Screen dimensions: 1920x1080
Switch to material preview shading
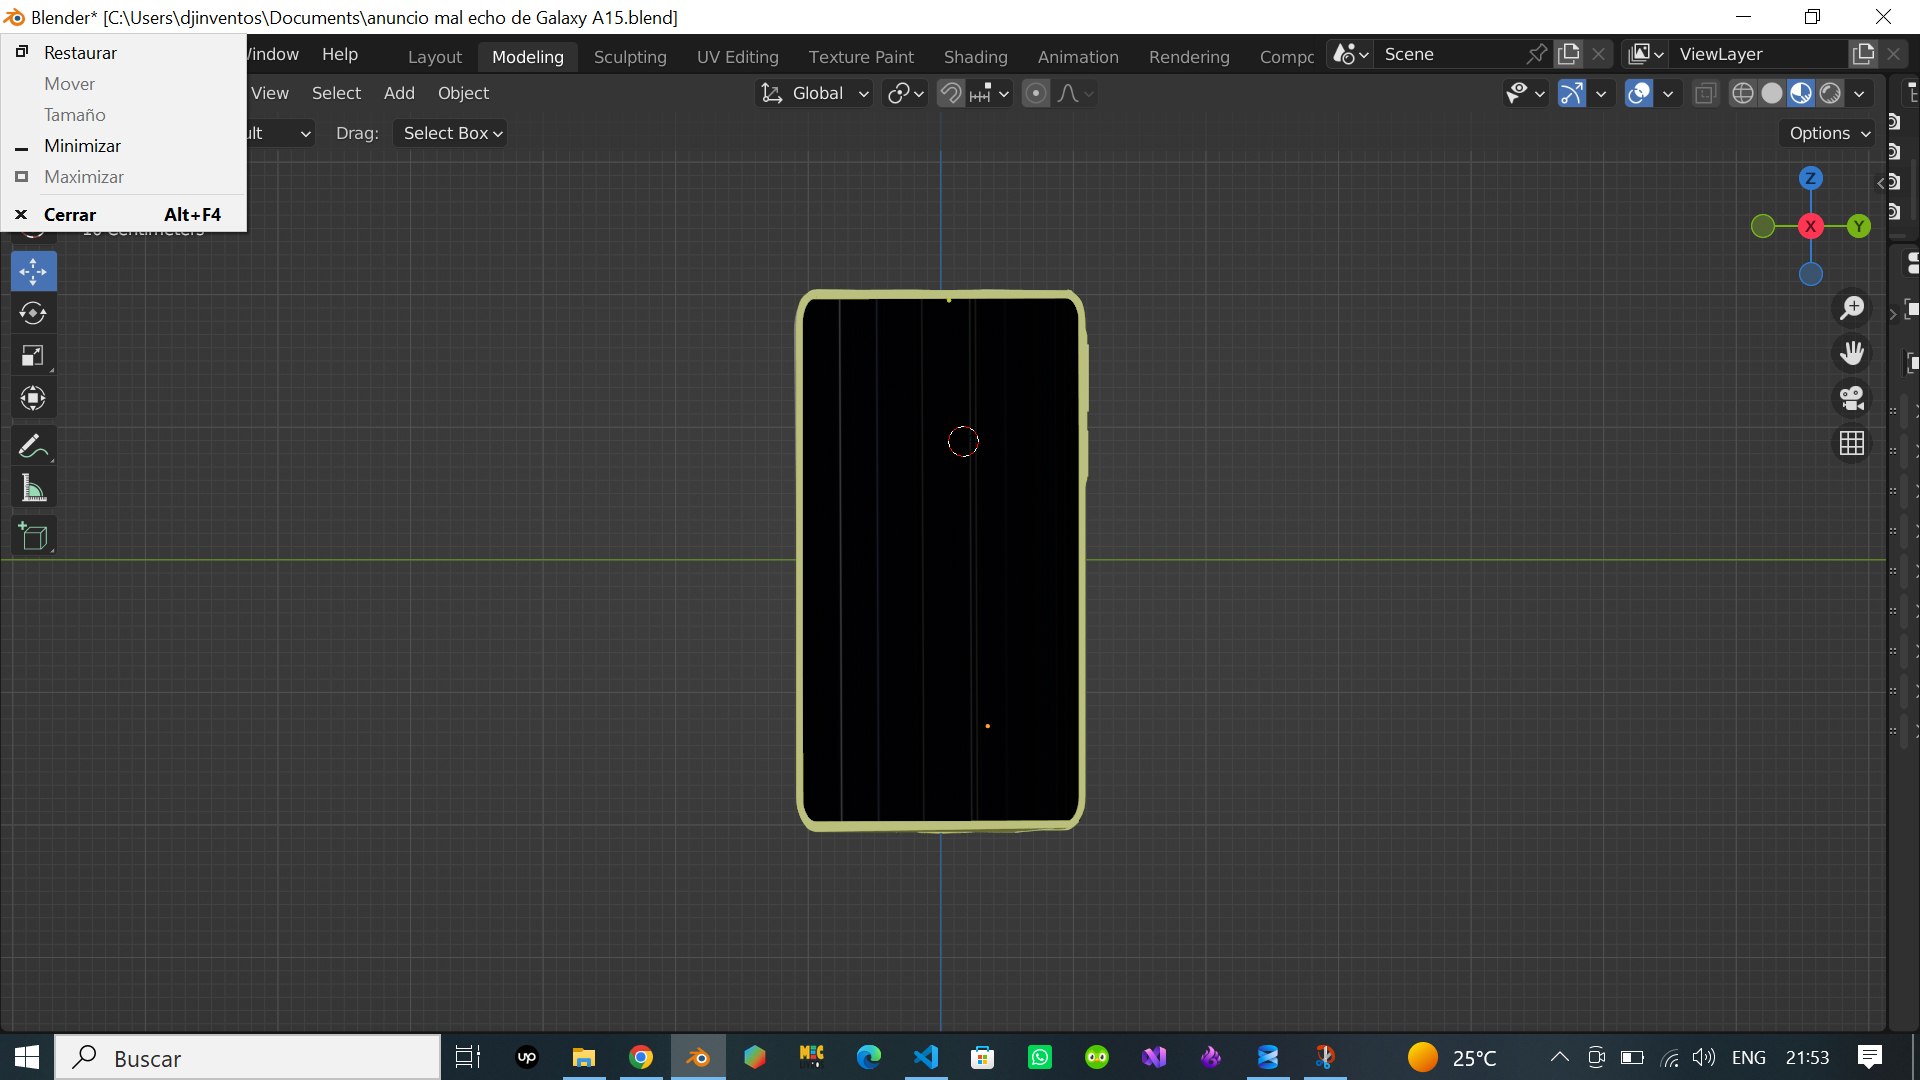[x=1801, y=93]
